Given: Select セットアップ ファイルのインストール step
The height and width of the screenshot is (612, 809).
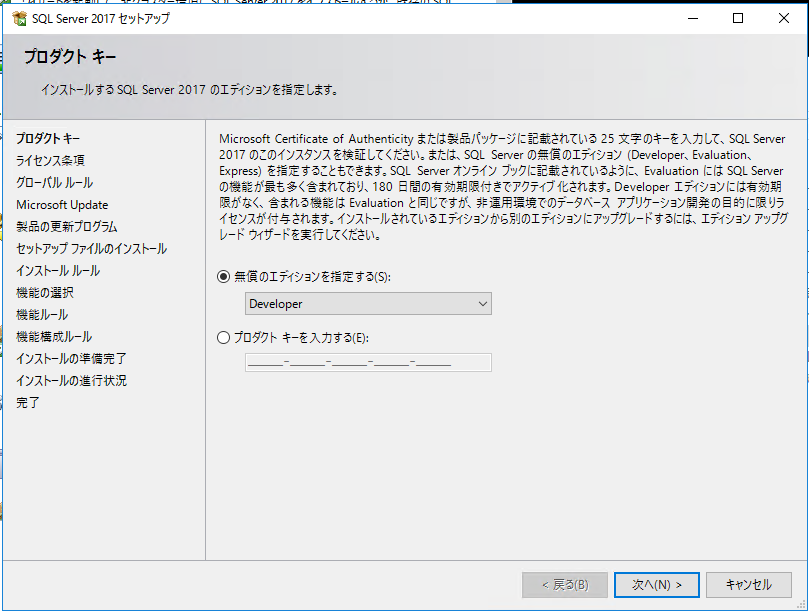Looking at the screenshot, I should point(91,249).
